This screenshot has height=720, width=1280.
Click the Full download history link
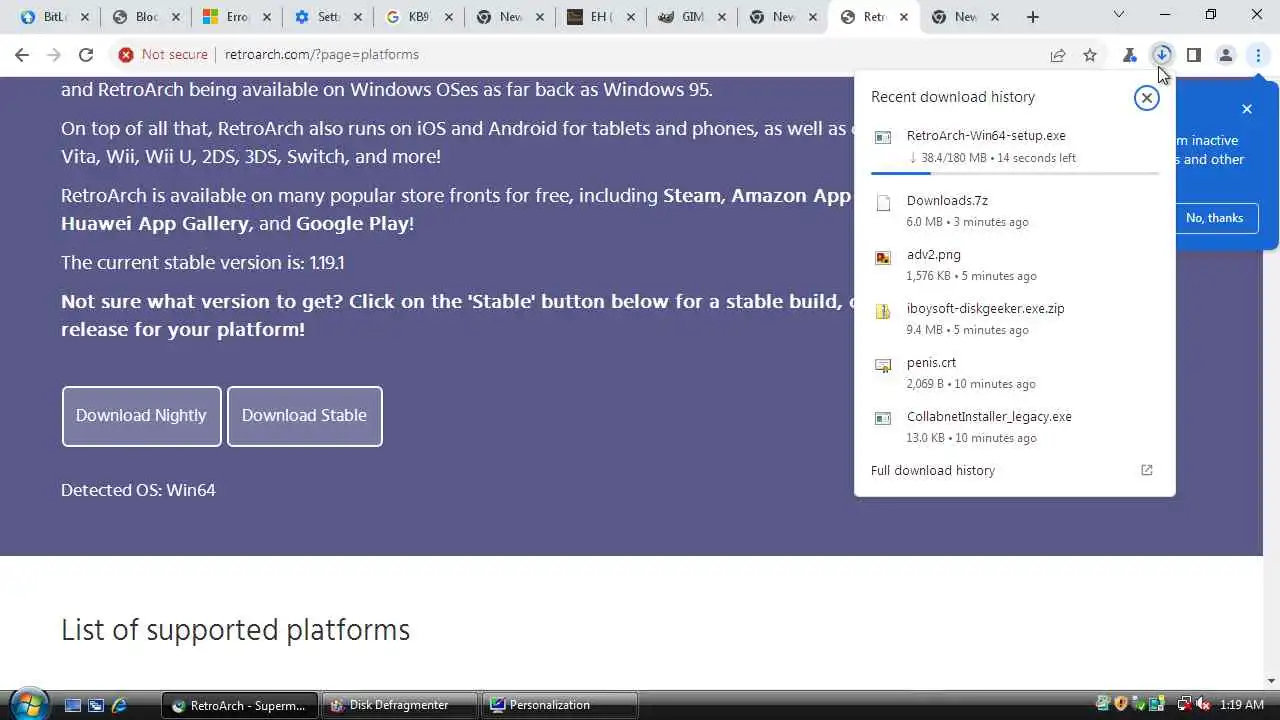[932, 470]
